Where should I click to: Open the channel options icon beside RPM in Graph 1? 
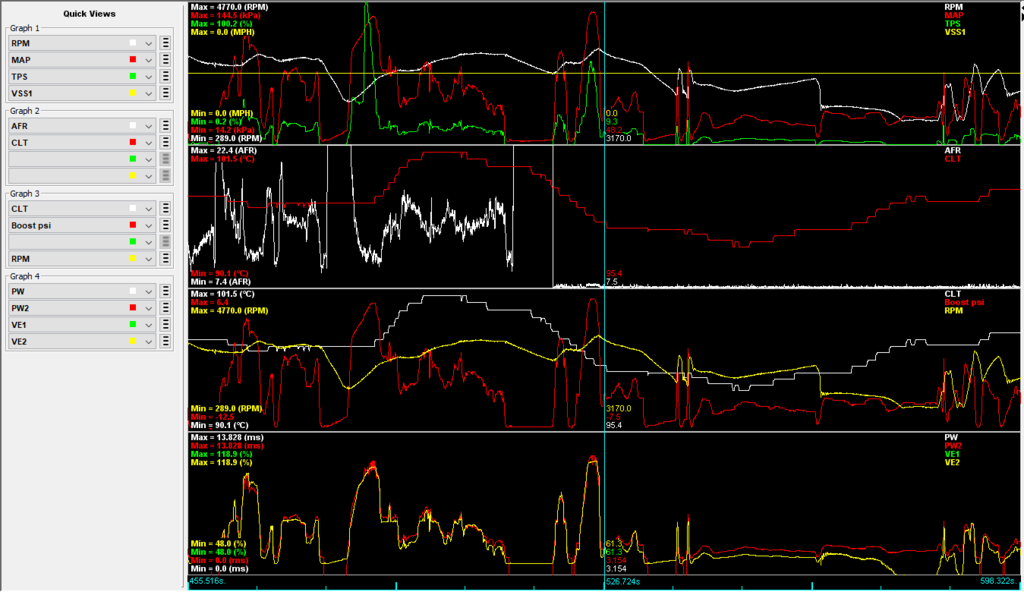(x=166, y=44)
